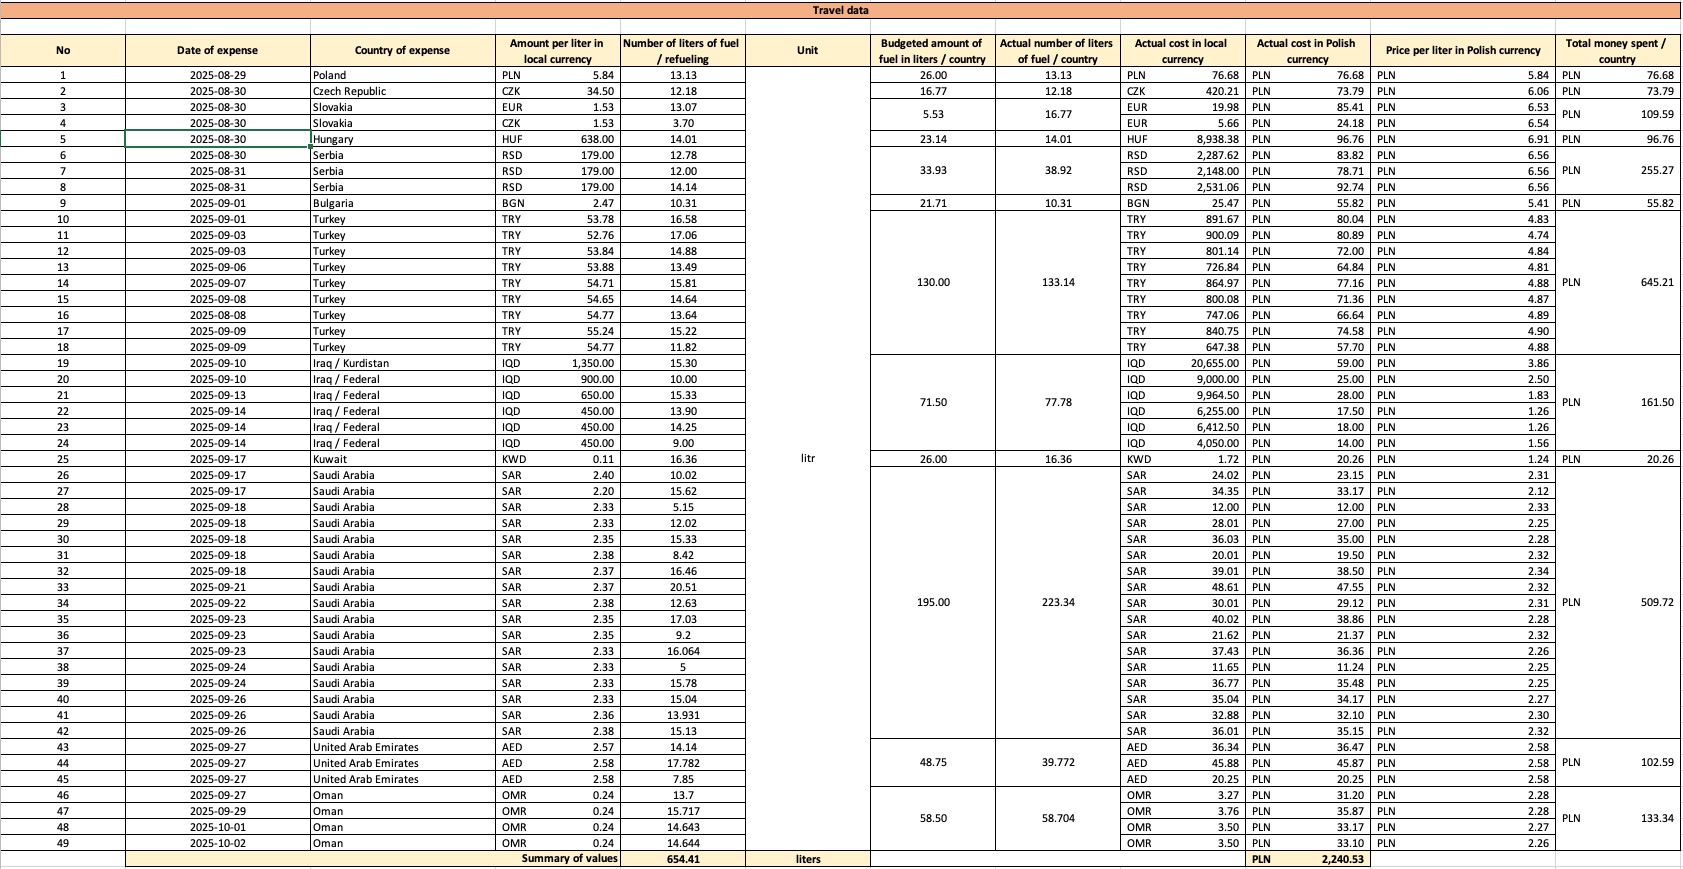Image resolution: width=1683 pixels, height=869 pixels.
Task: Click "Total money spent / country" header
Action: pos(1616,51)
